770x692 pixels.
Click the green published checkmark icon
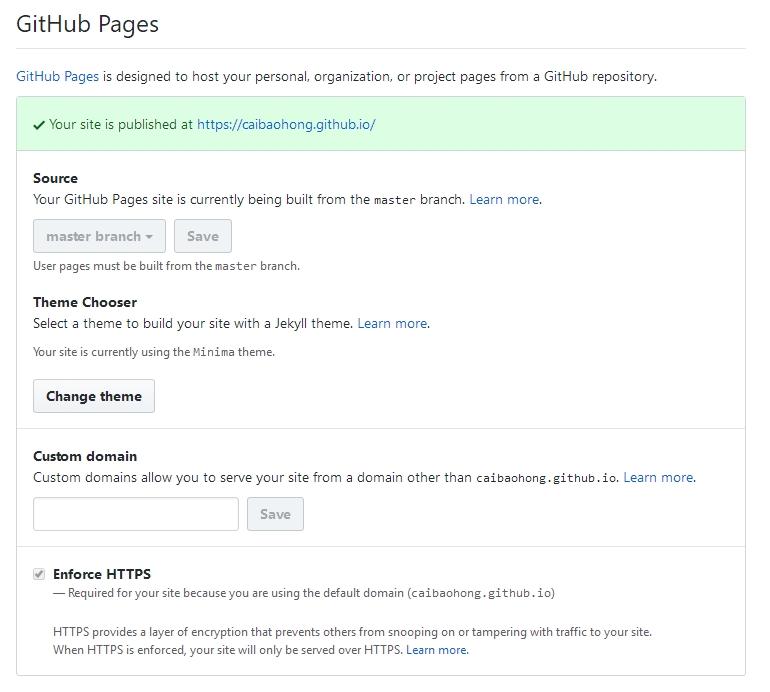tap(39, 125)
